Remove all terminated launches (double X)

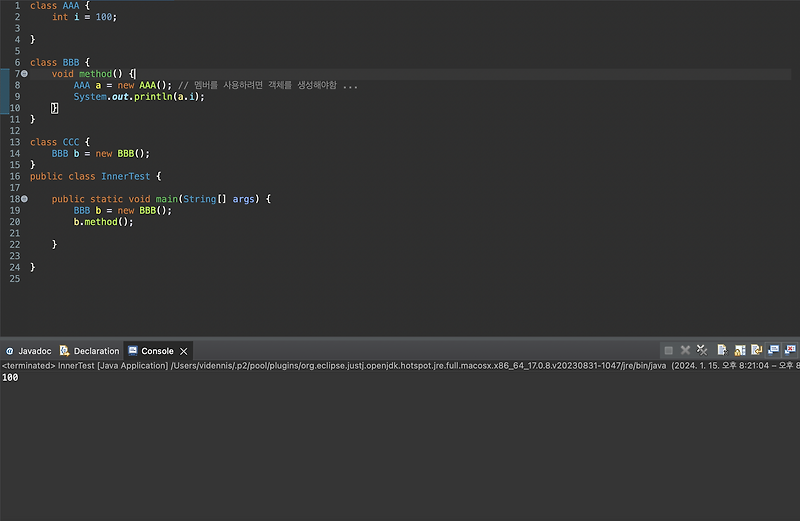pos(702,350)
